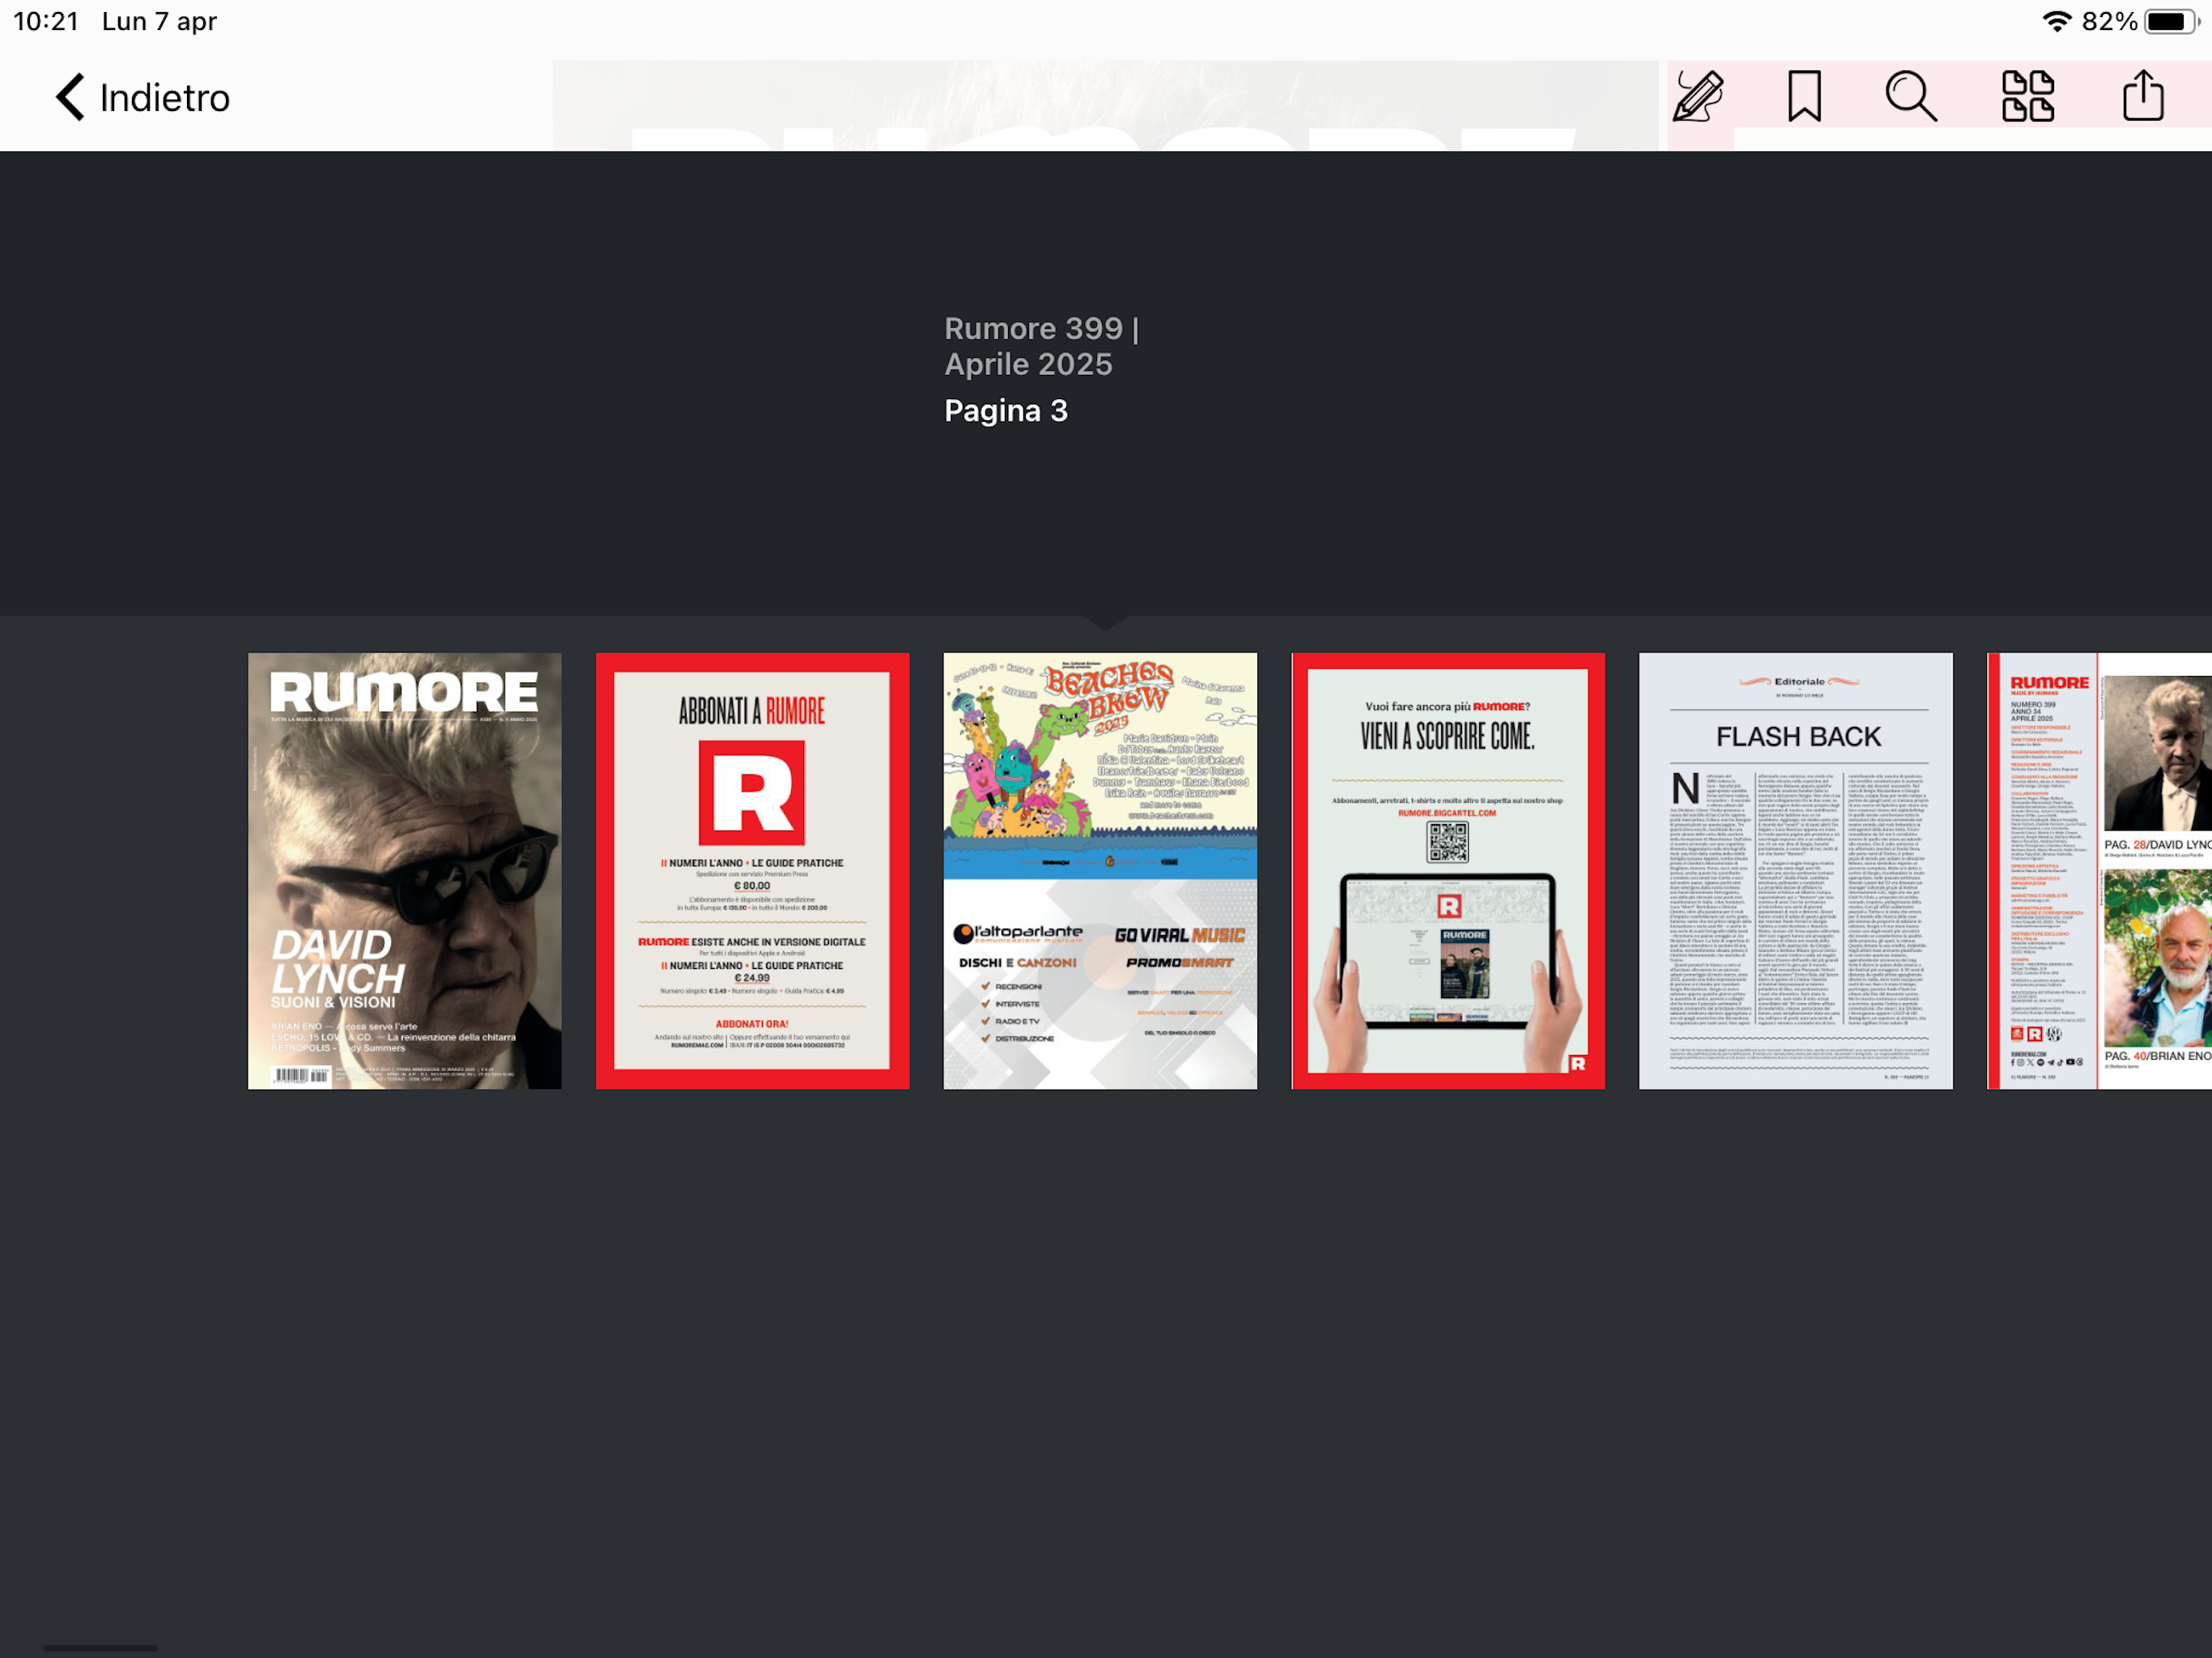Tap the Indietro back chevron
Screen dimensions: 2212x1658
coord(70,97)
